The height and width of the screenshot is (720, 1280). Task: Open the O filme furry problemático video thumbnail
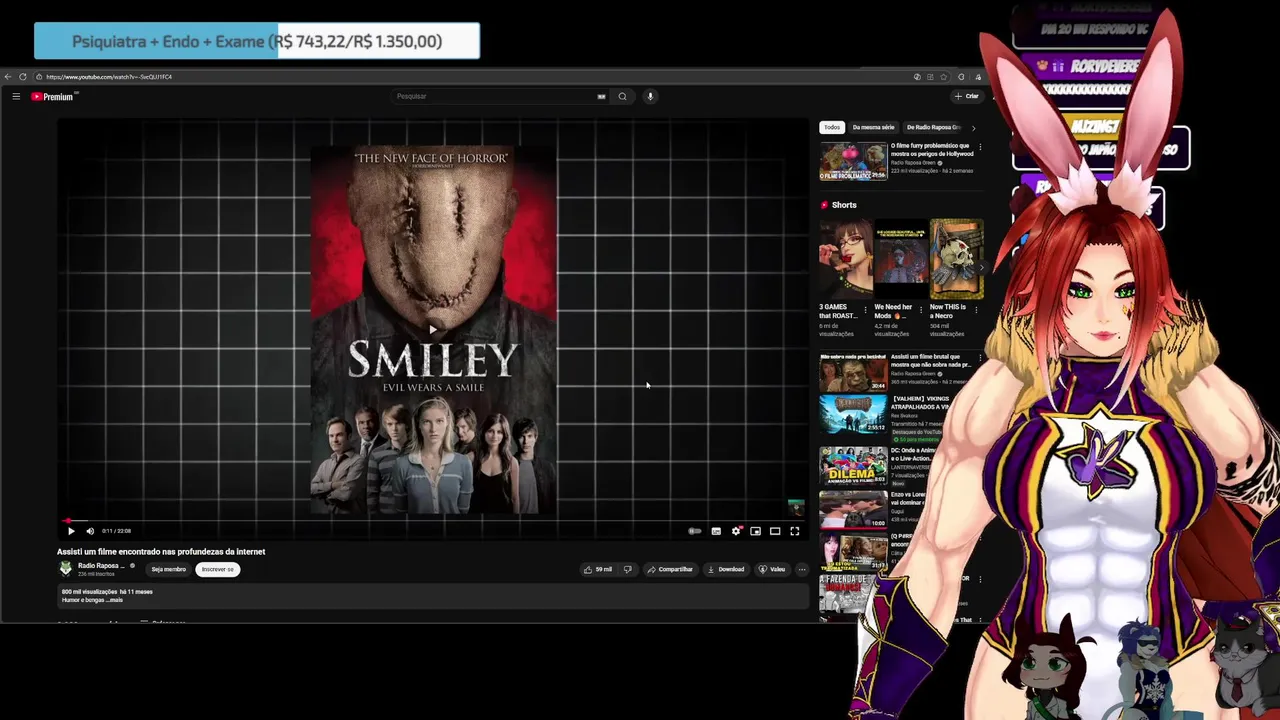853,161
